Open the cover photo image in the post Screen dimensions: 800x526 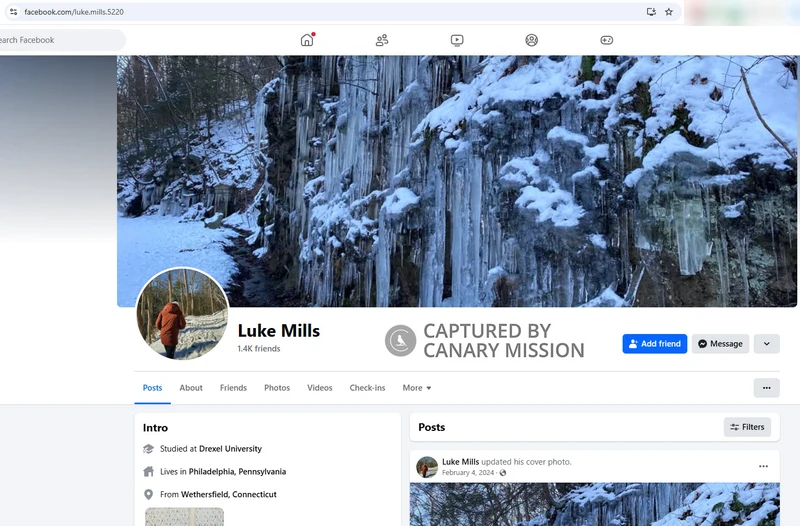[594, 504]
